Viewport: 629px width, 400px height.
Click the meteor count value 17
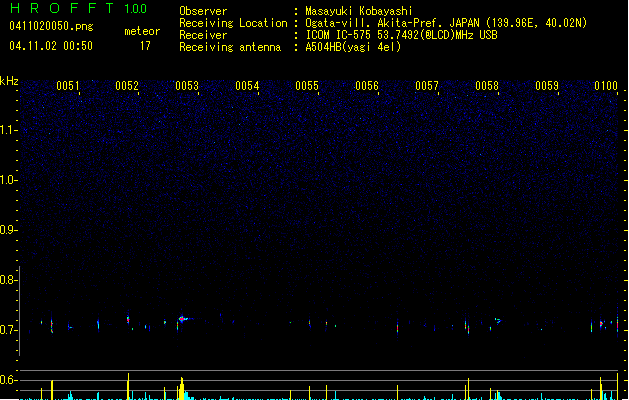(x=145, y=46)
